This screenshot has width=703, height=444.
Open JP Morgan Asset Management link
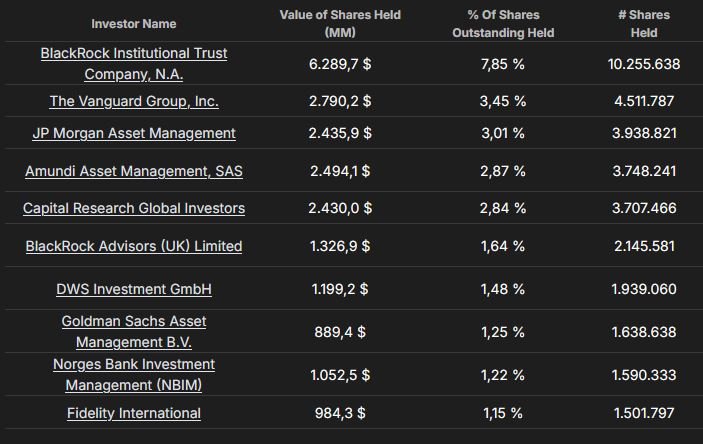pos(134,133)
